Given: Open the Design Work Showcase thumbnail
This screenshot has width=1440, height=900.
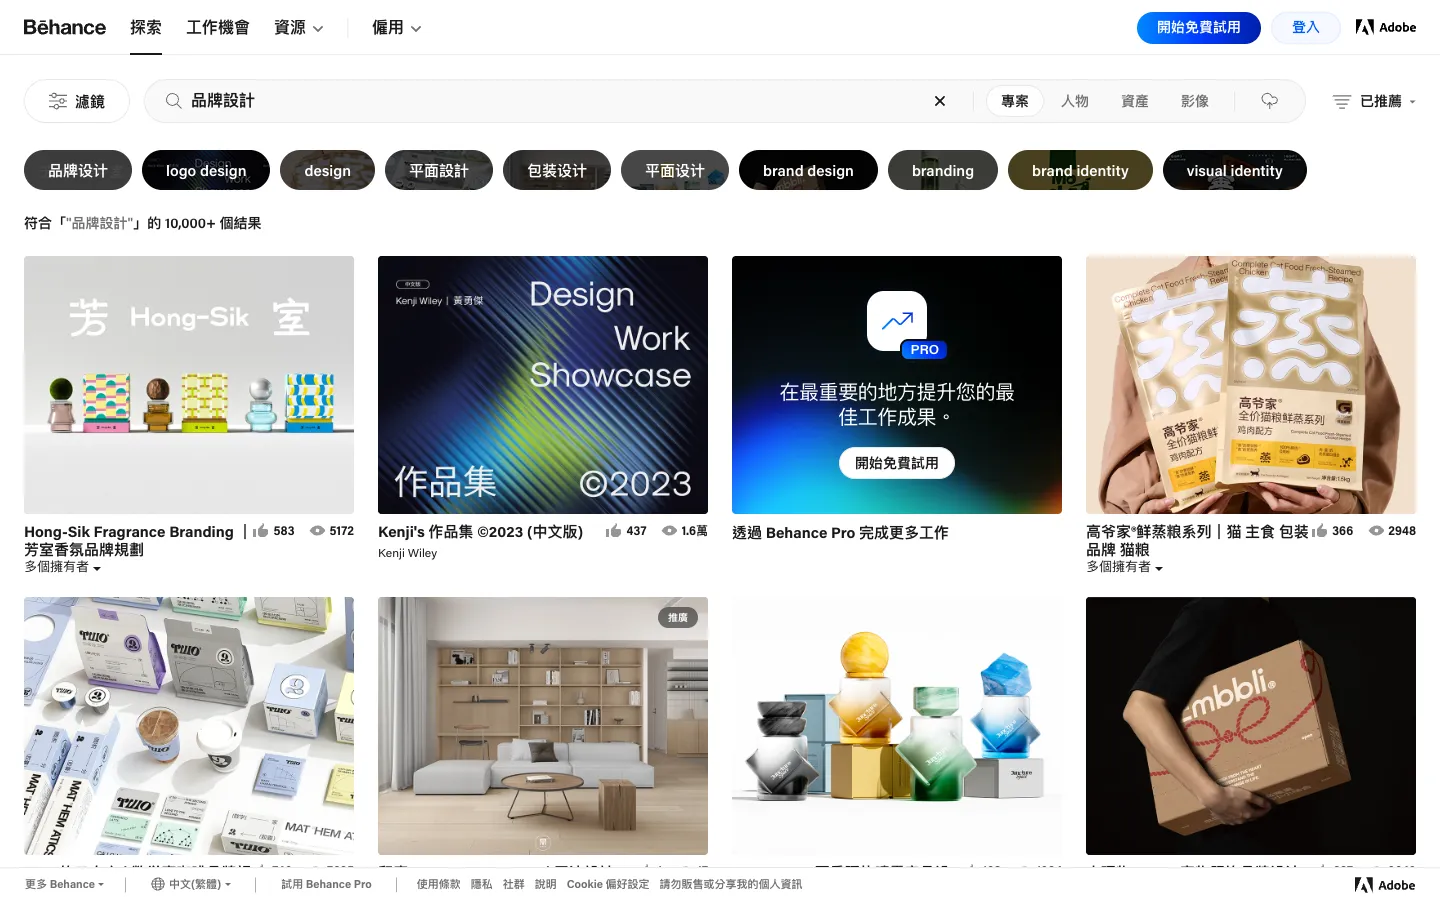Looking at the screenshot, I should click(543, 385).
